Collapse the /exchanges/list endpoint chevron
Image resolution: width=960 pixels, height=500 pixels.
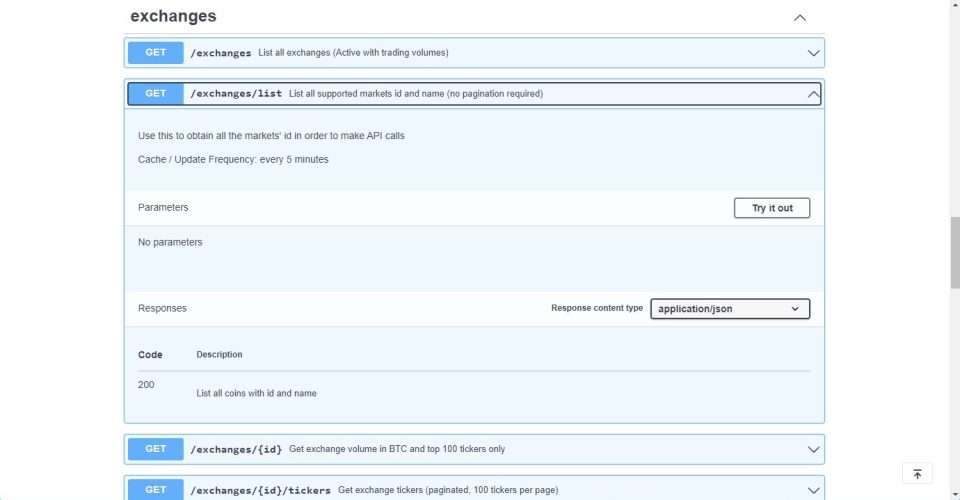coord(813,94)
